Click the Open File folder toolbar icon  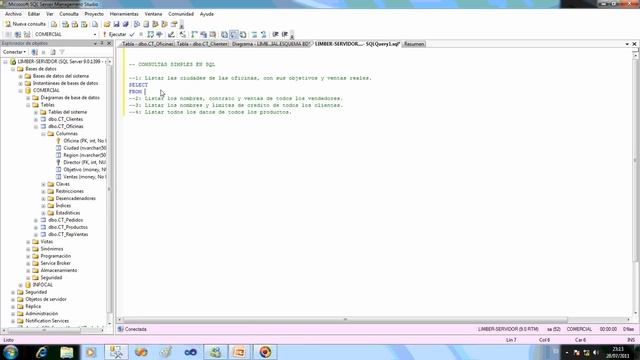[107, 24]
